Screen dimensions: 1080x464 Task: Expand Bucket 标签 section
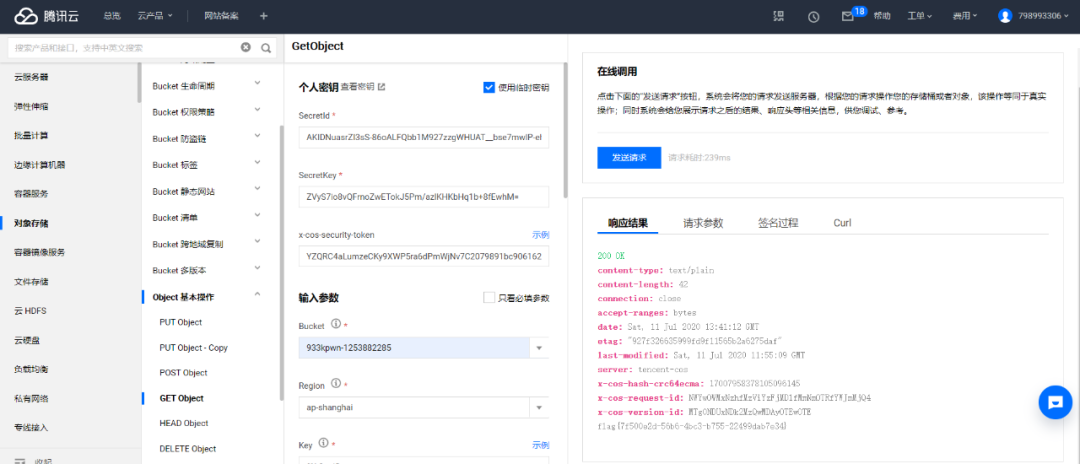coord(258,162)
